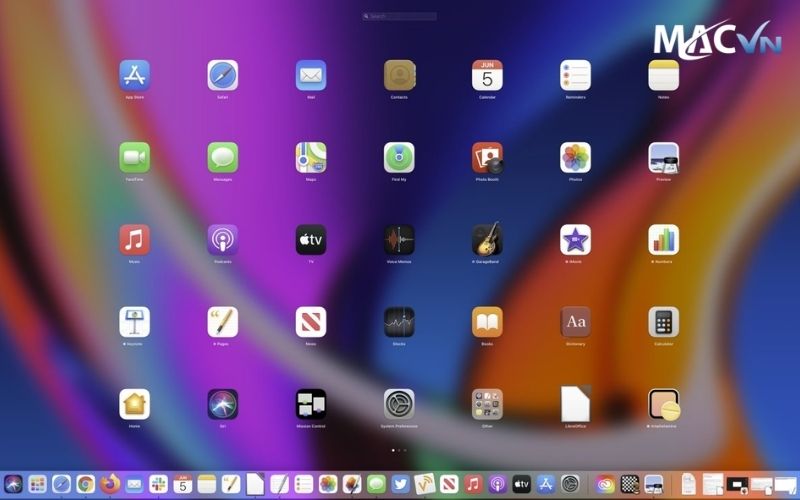This screenshot has width=800, height=500.
Task: Launch LibreOffice from the Launchpad grid
Action: 576,404
